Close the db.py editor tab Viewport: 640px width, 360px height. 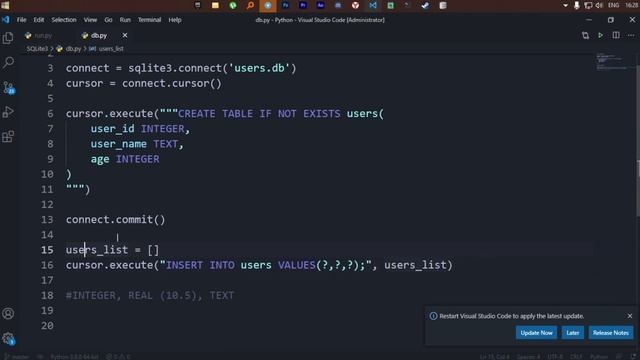(x=125, y=36)
